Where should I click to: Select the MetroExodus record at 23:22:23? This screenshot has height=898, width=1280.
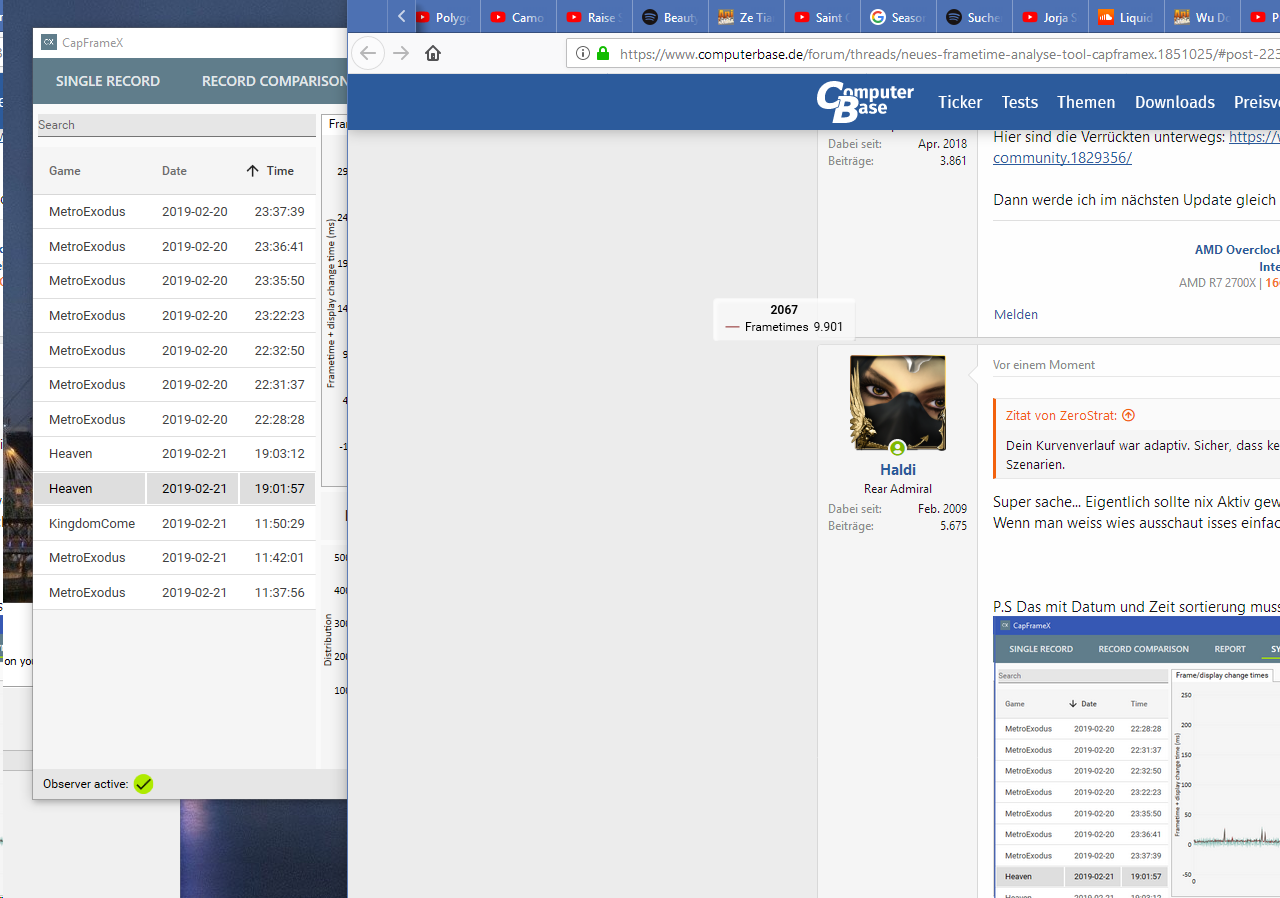click(175, 316)
